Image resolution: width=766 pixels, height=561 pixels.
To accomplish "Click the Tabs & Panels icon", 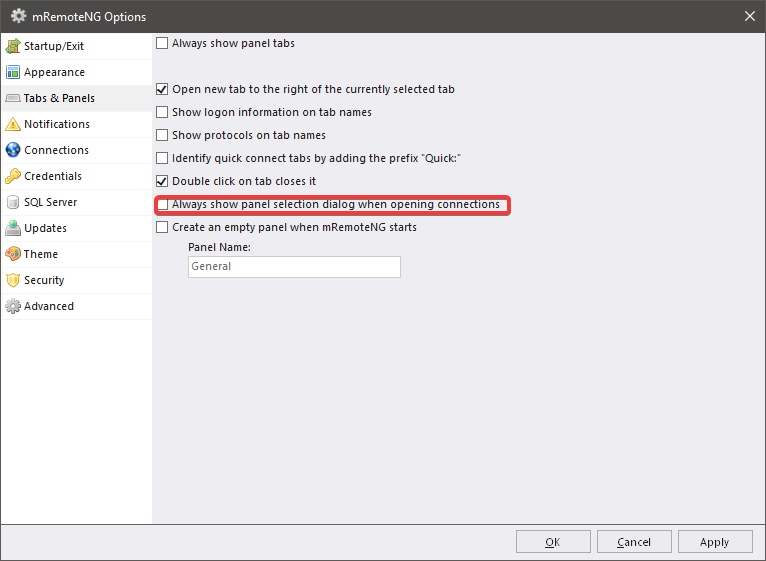I will click(13, 98).
